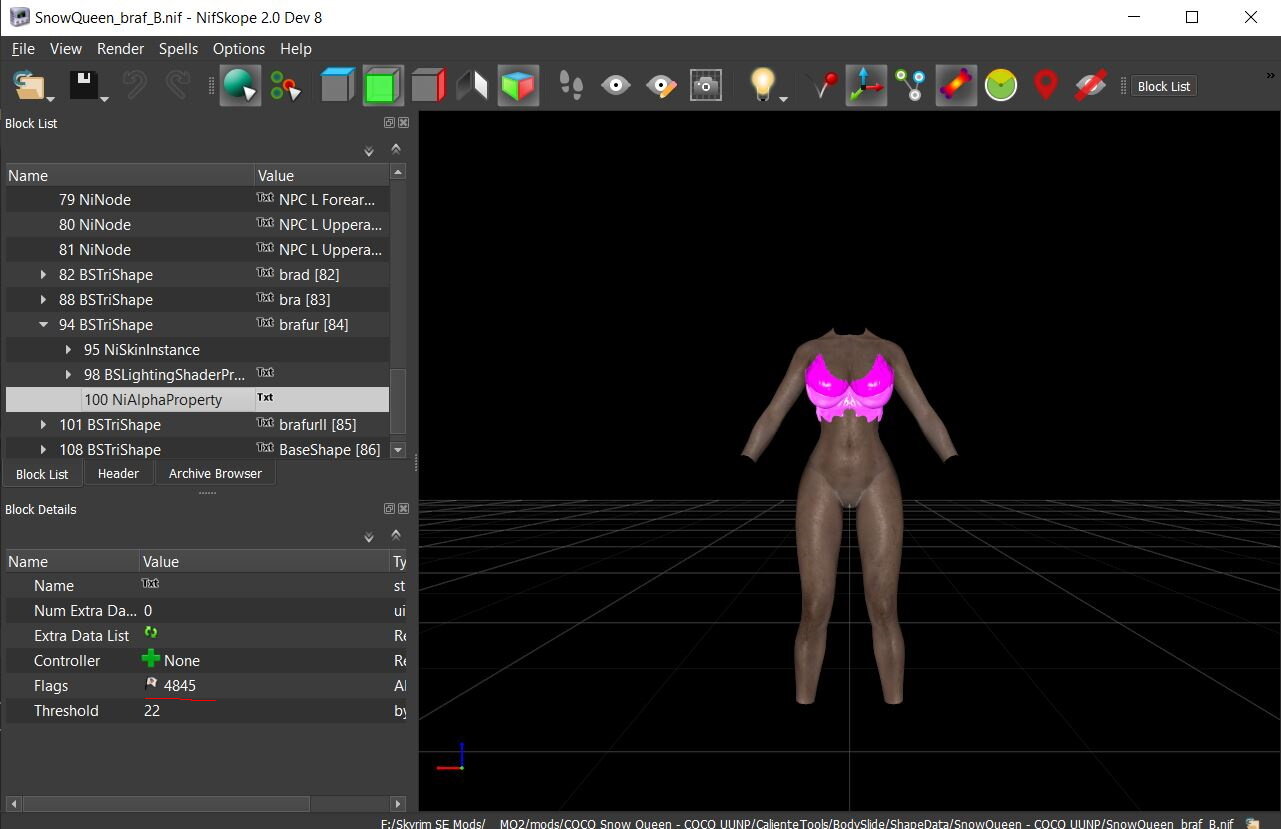Expand the 88 BSTriShape node
Screen dimensions: 1281x829
[43, 299]
